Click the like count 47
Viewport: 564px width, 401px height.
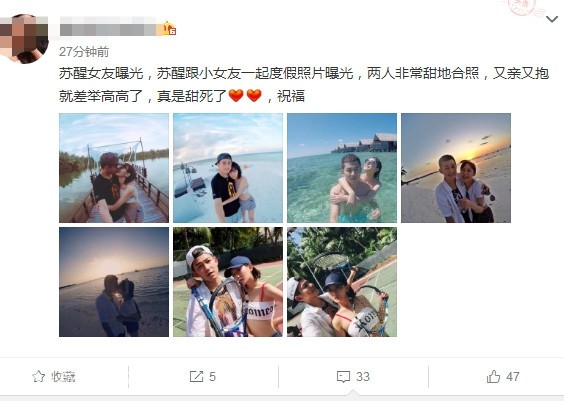513,377
